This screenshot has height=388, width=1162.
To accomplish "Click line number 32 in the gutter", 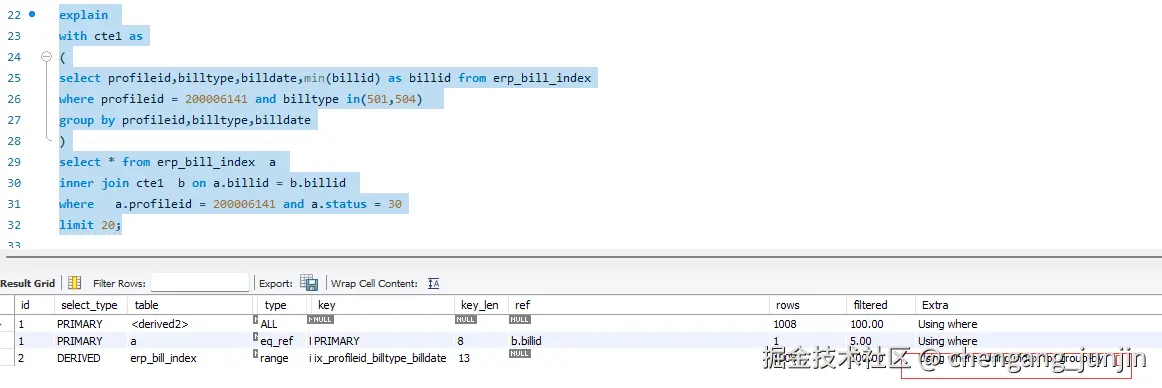I will tap(13, 225).
